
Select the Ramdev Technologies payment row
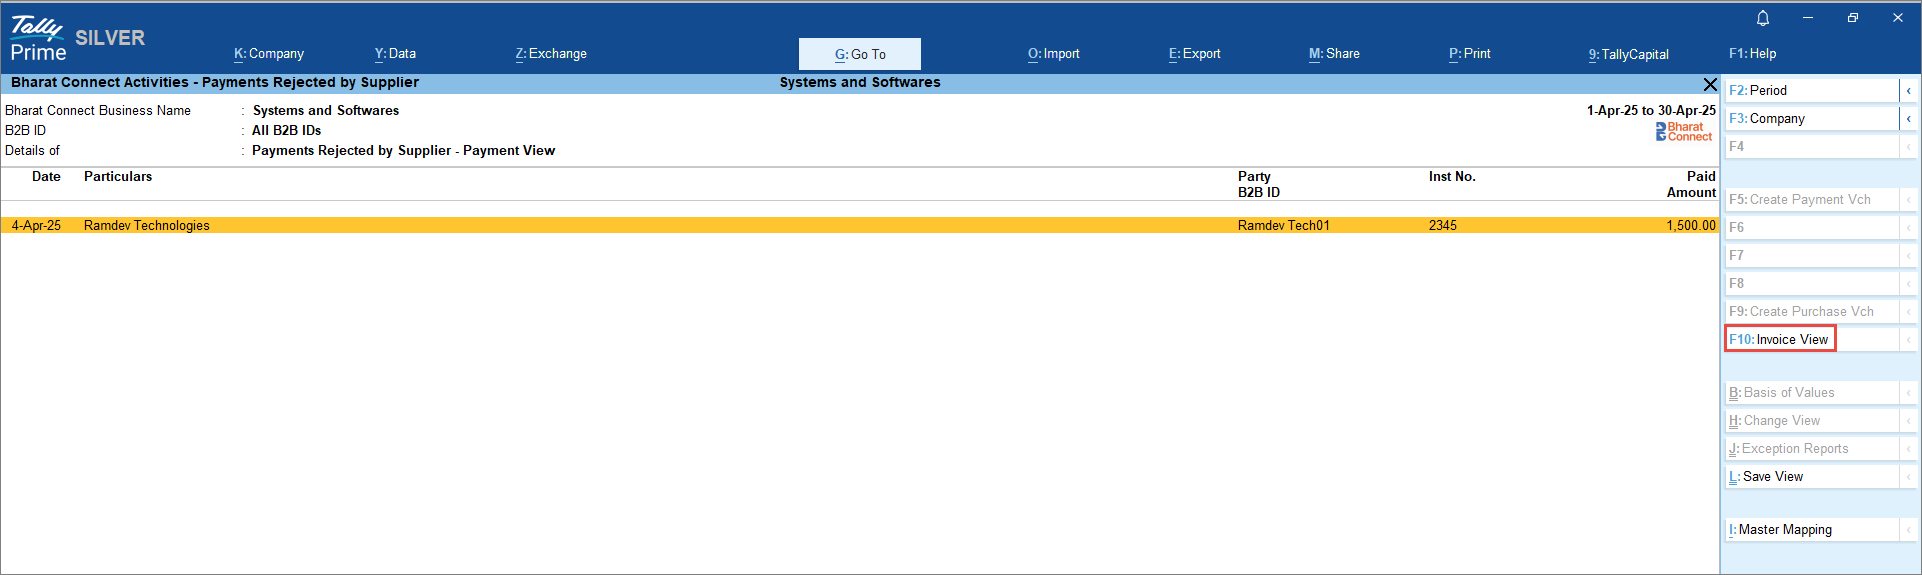coord(147,226)
